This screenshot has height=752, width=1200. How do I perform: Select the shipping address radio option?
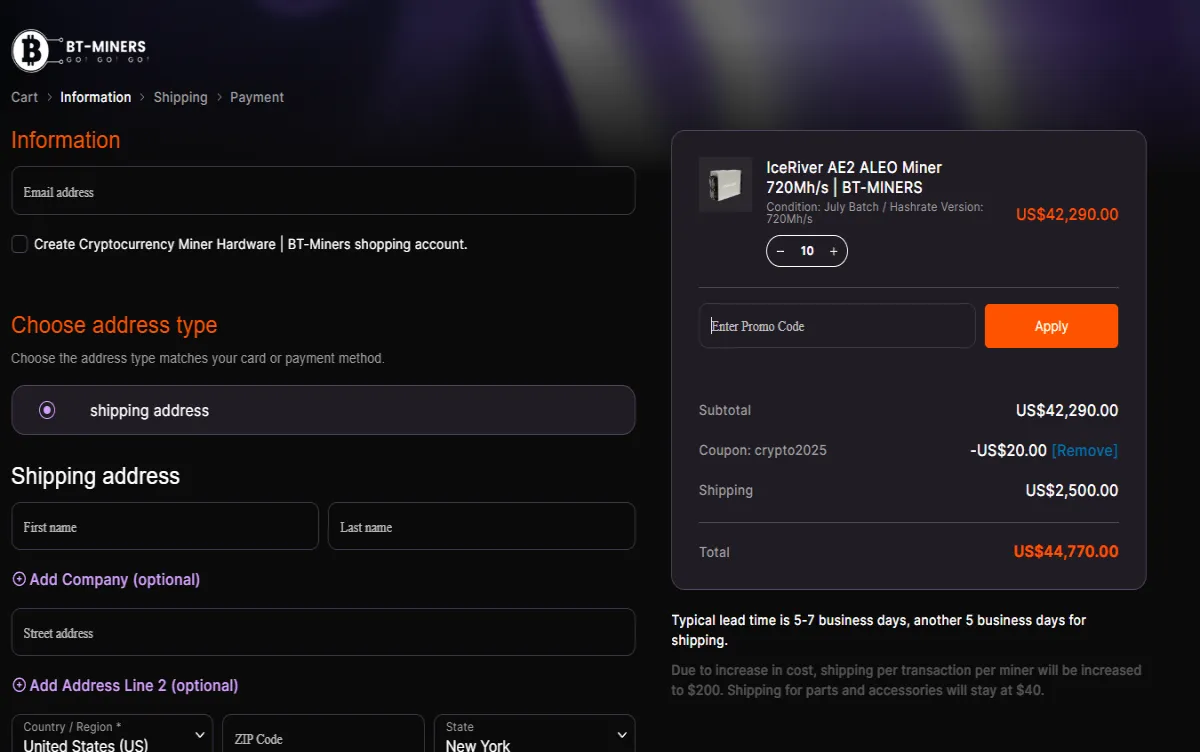tap(47, 410)
